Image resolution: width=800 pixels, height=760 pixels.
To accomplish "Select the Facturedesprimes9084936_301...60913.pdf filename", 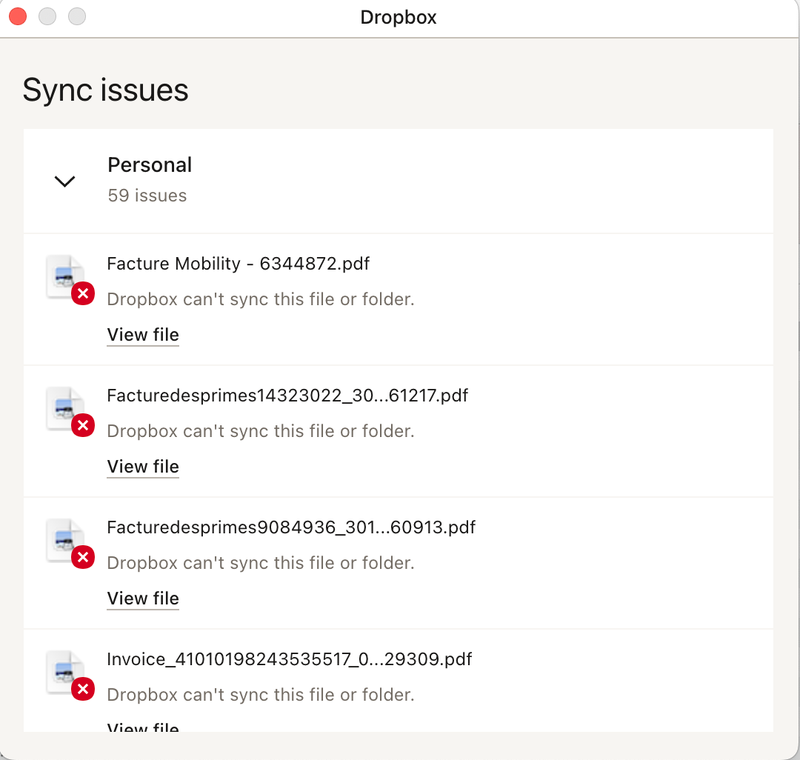I will click(291, 528).
